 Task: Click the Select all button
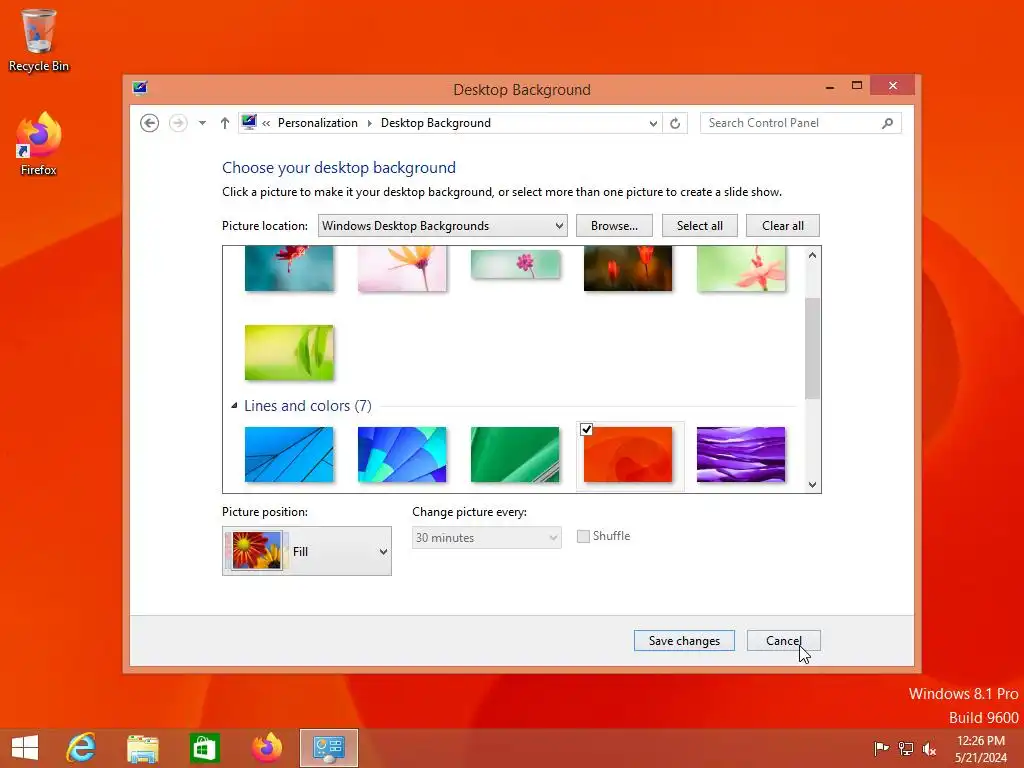click(699, 225)
